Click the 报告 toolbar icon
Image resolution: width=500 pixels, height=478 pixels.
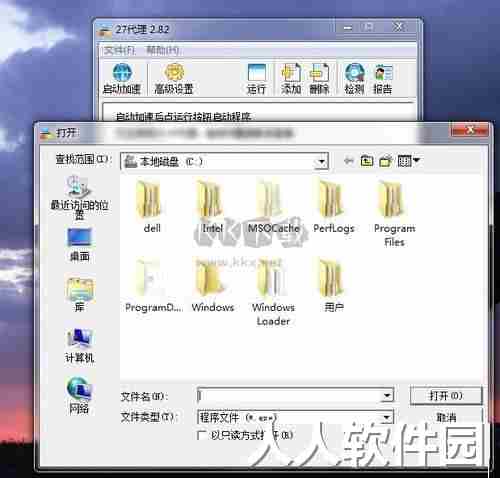tap(383, 79)
